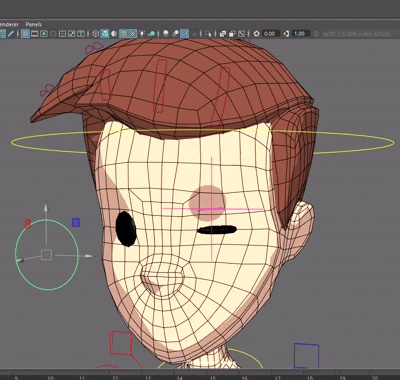This screenshot has width=400, height=380.
Task: Click the Gamma reset icon
Action: 286,34
